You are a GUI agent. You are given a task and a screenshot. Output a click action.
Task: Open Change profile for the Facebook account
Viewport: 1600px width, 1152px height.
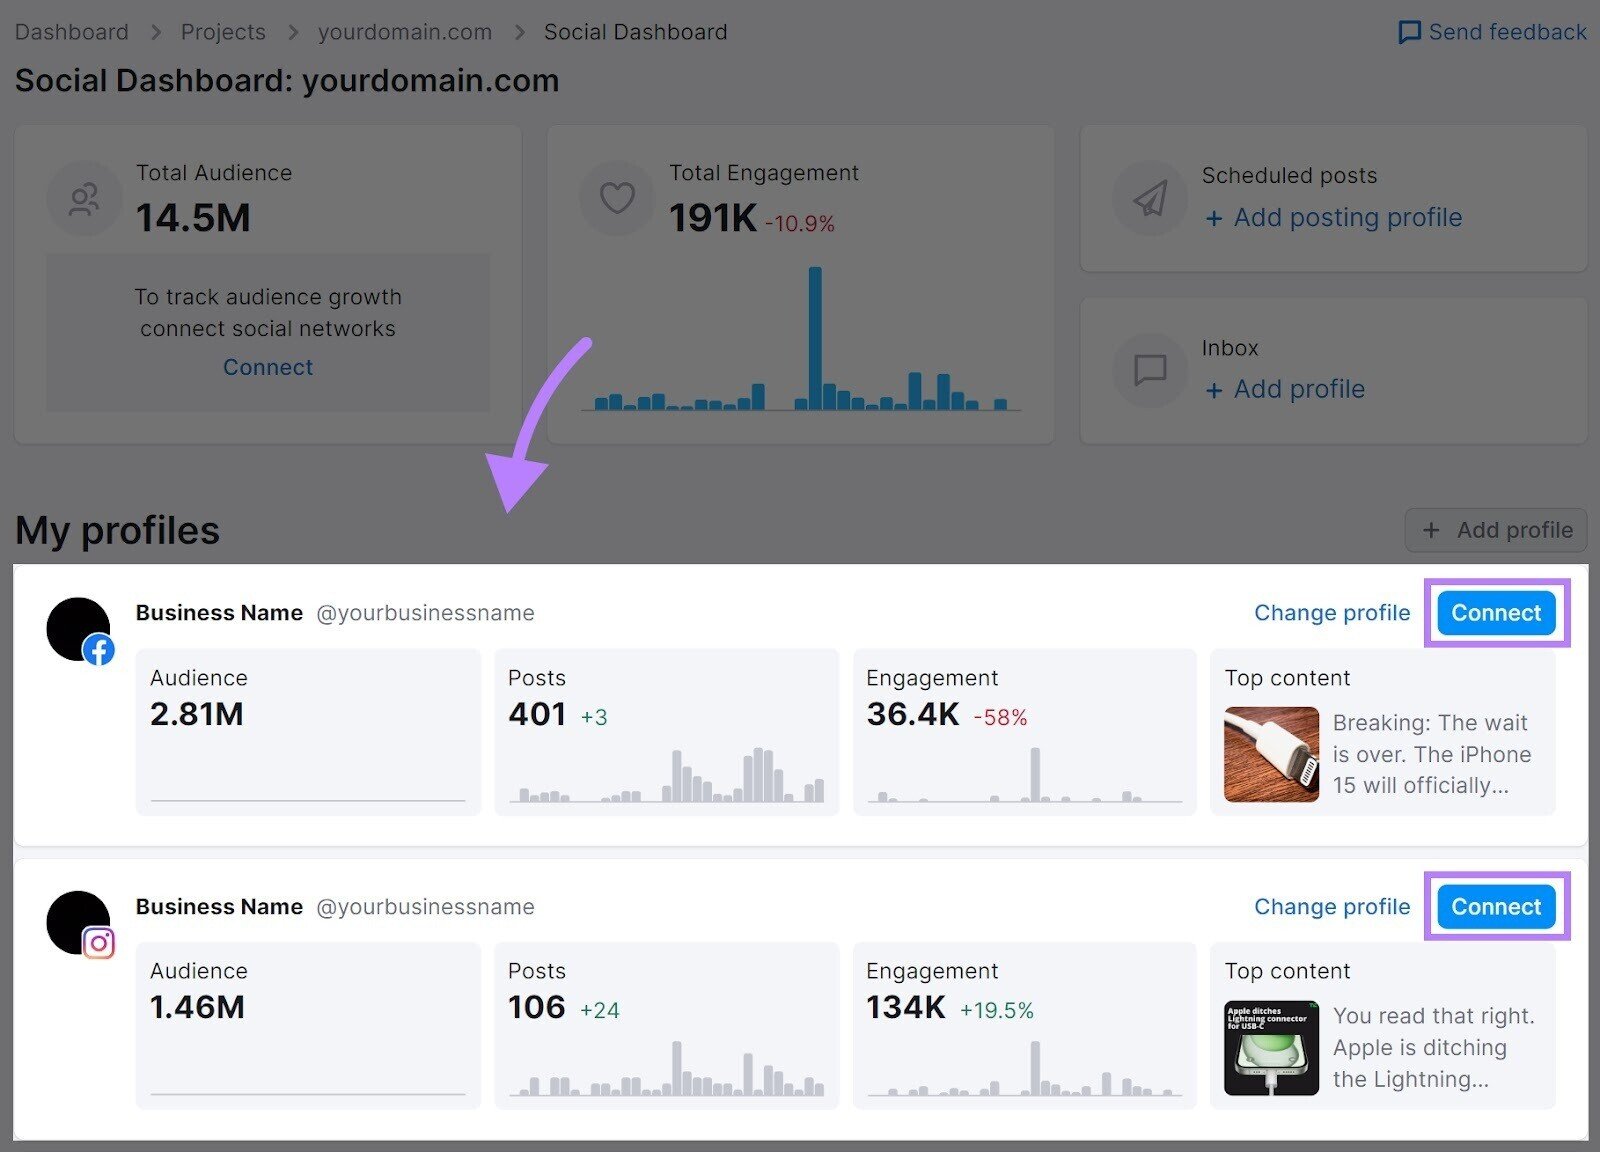pos(1331,613)
